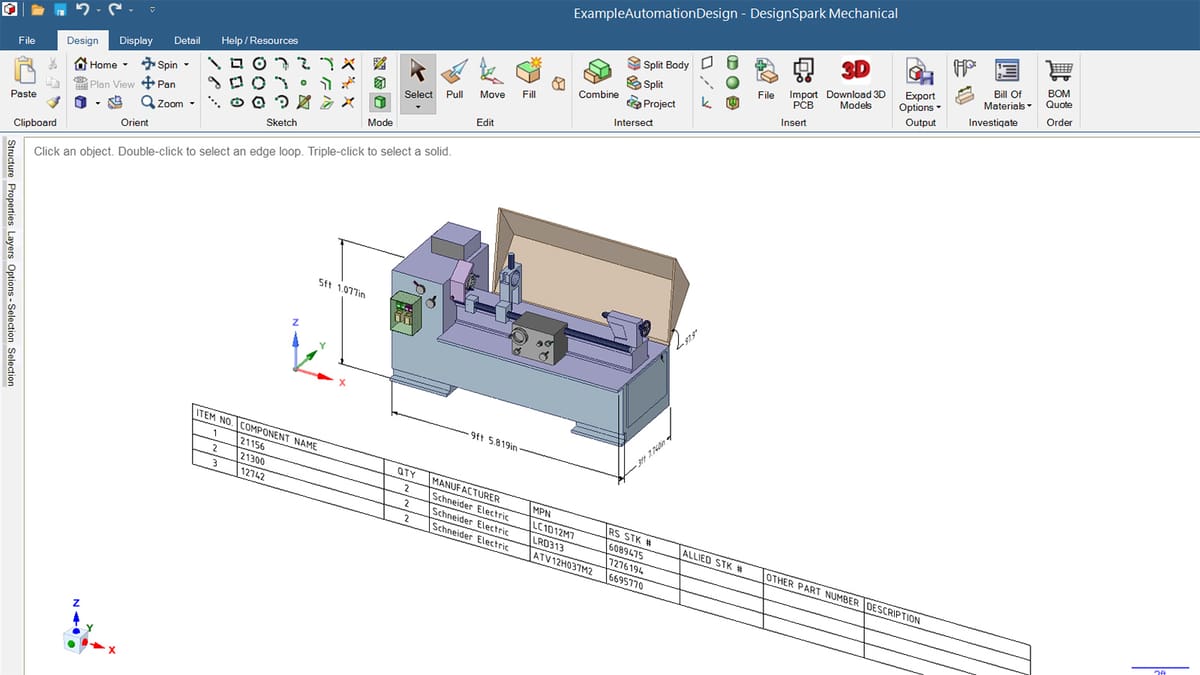Undo the last action

83,11
